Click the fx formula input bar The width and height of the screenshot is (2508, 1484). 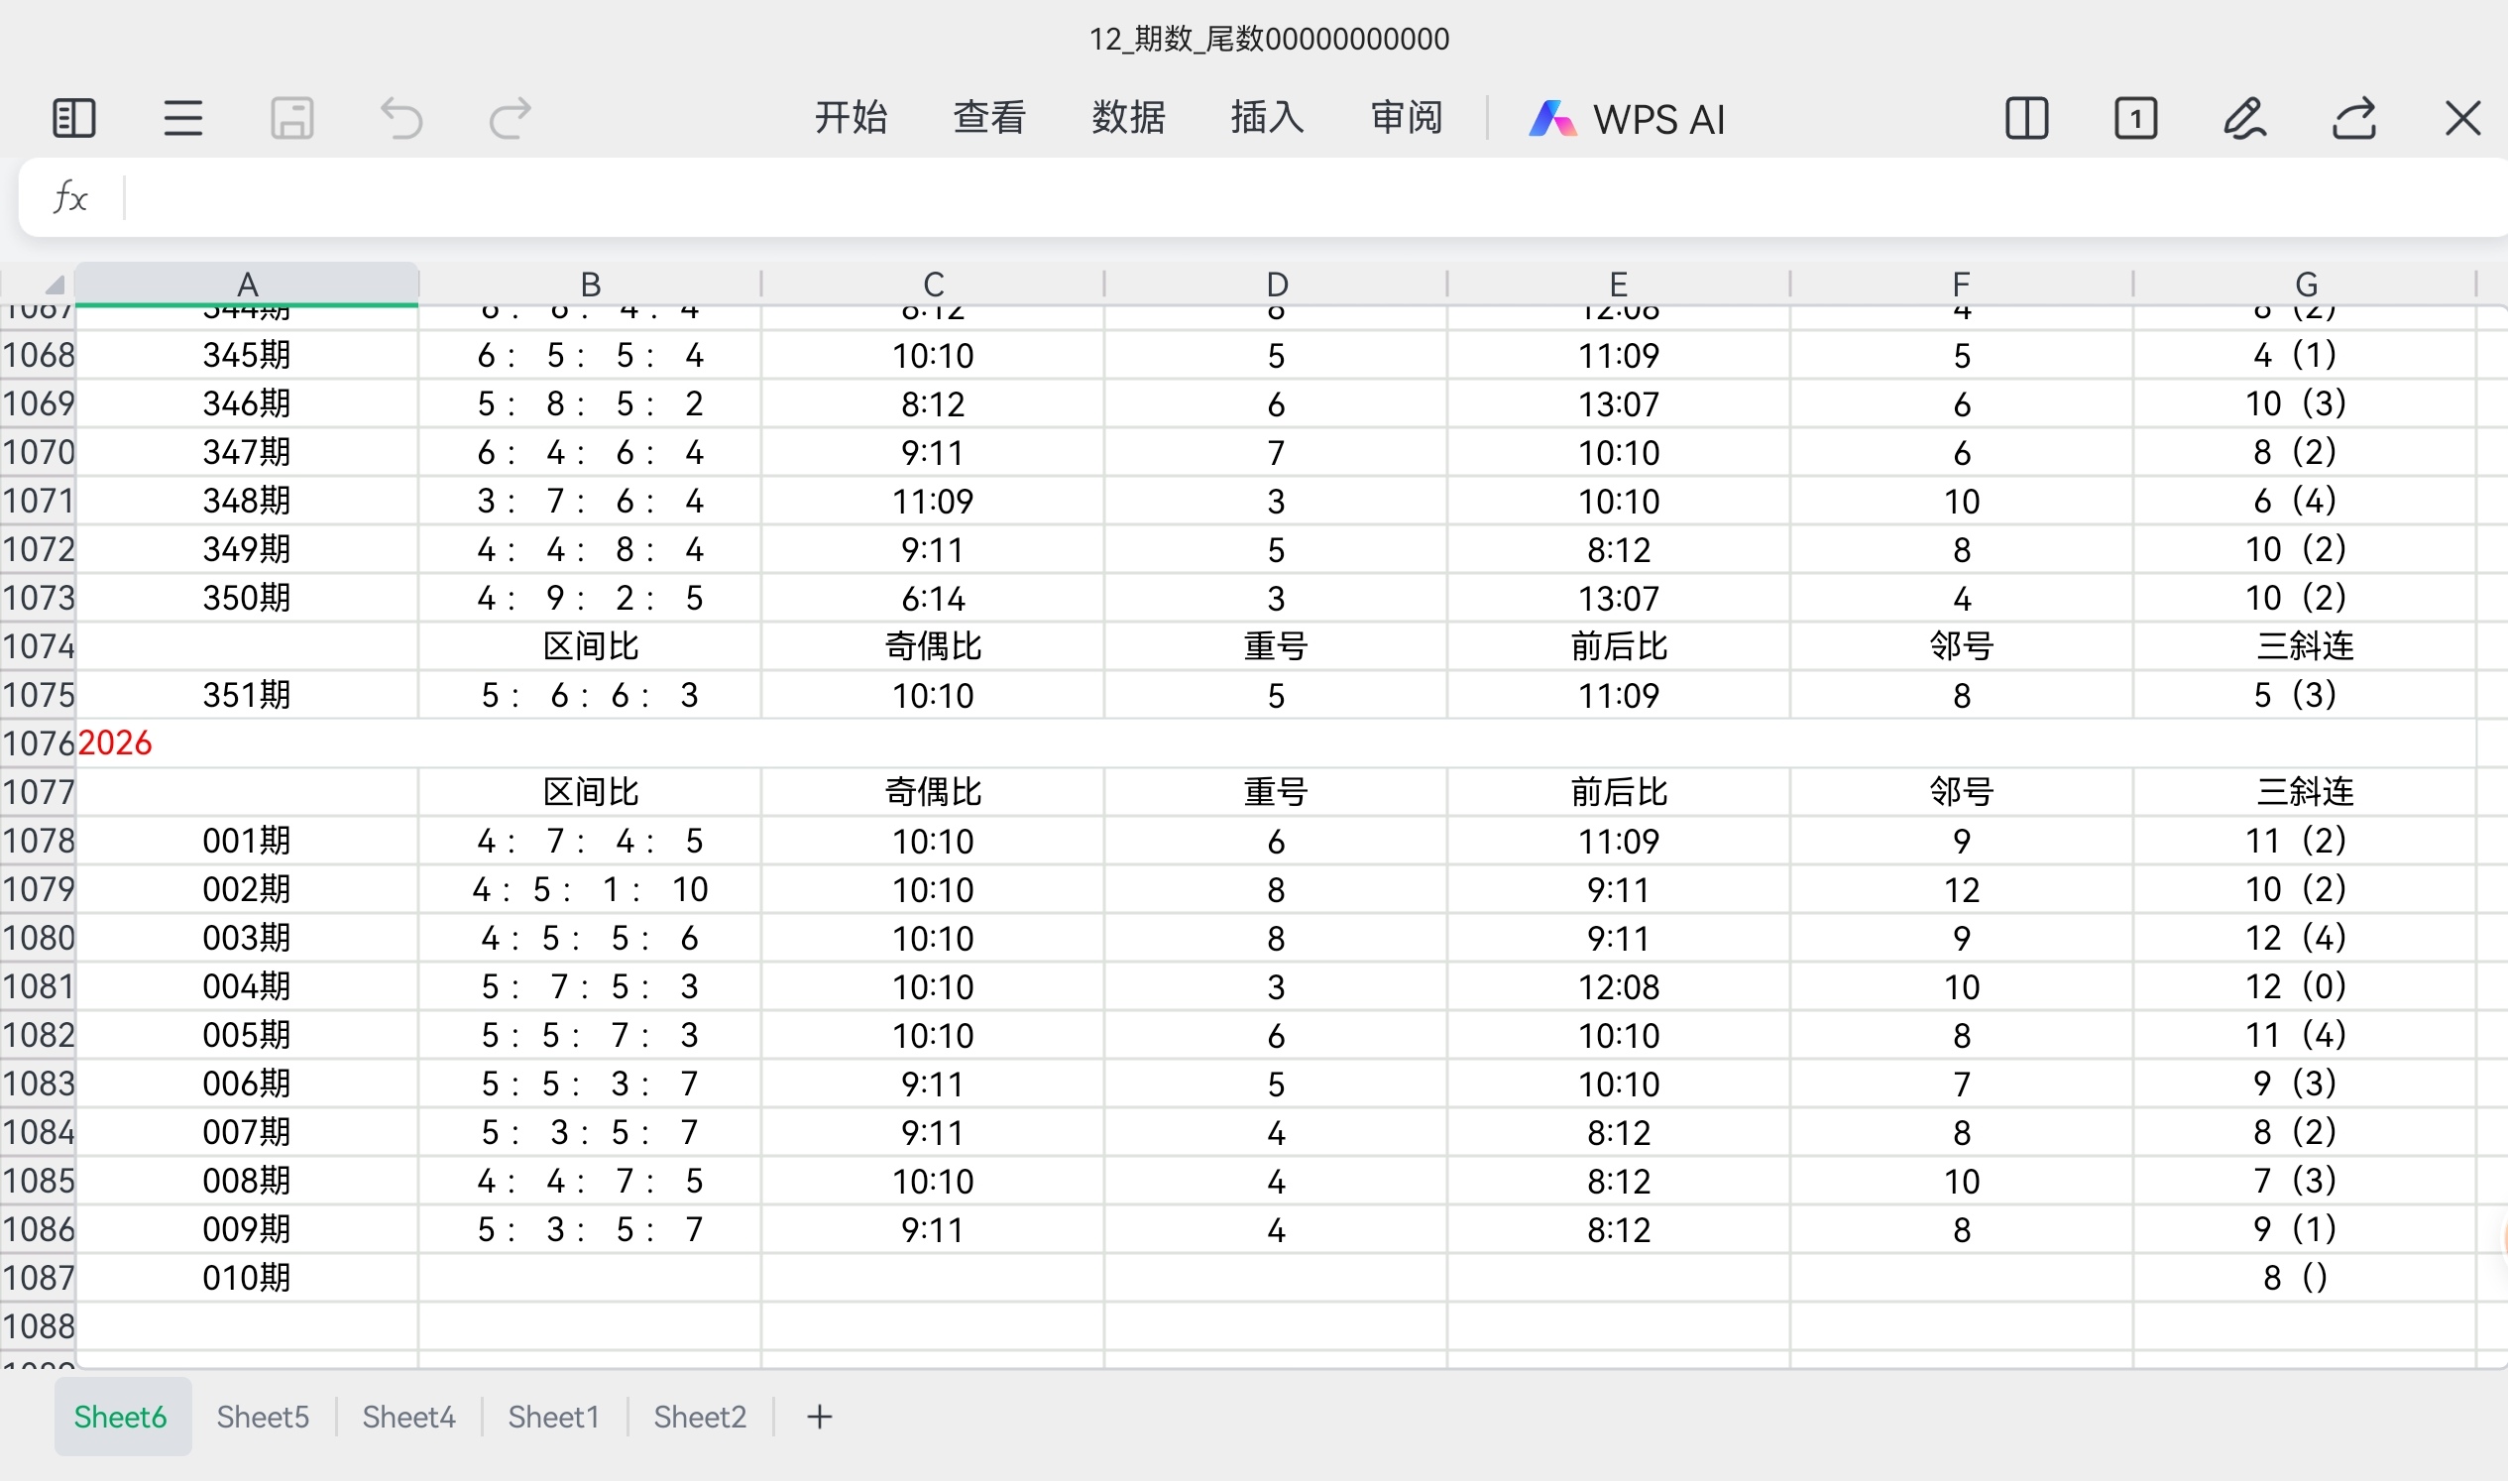pyautogui.click(x=1300, y=198)
